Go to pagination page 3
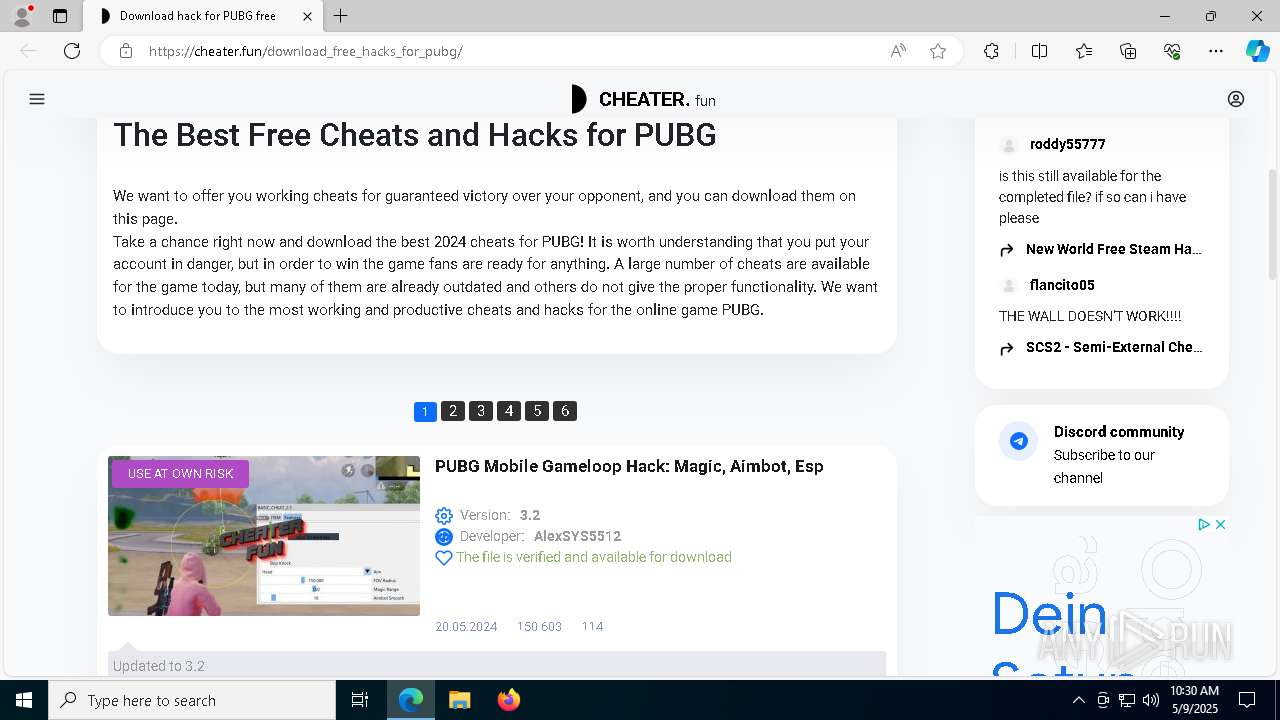Image resolution: width=1280 pixels, height=720 pixels. pyautogui.click(x=481, y=411)
